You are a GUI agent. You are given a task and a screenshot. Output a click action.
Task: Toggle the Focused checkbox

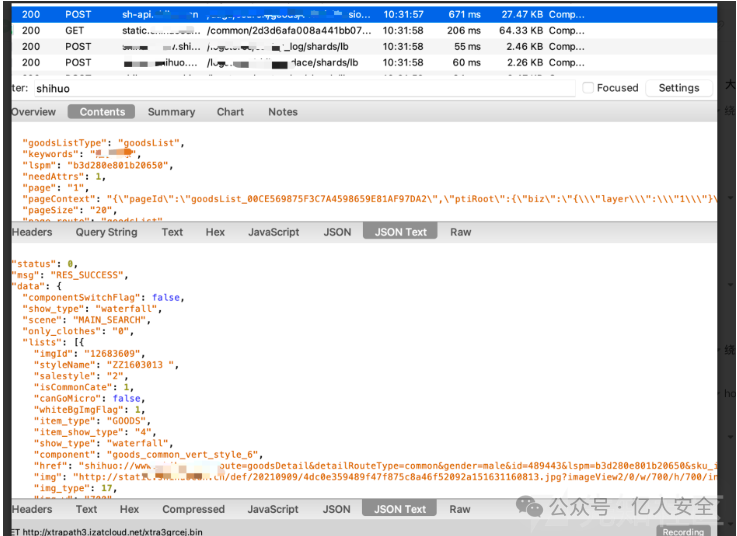pos(588,88)
